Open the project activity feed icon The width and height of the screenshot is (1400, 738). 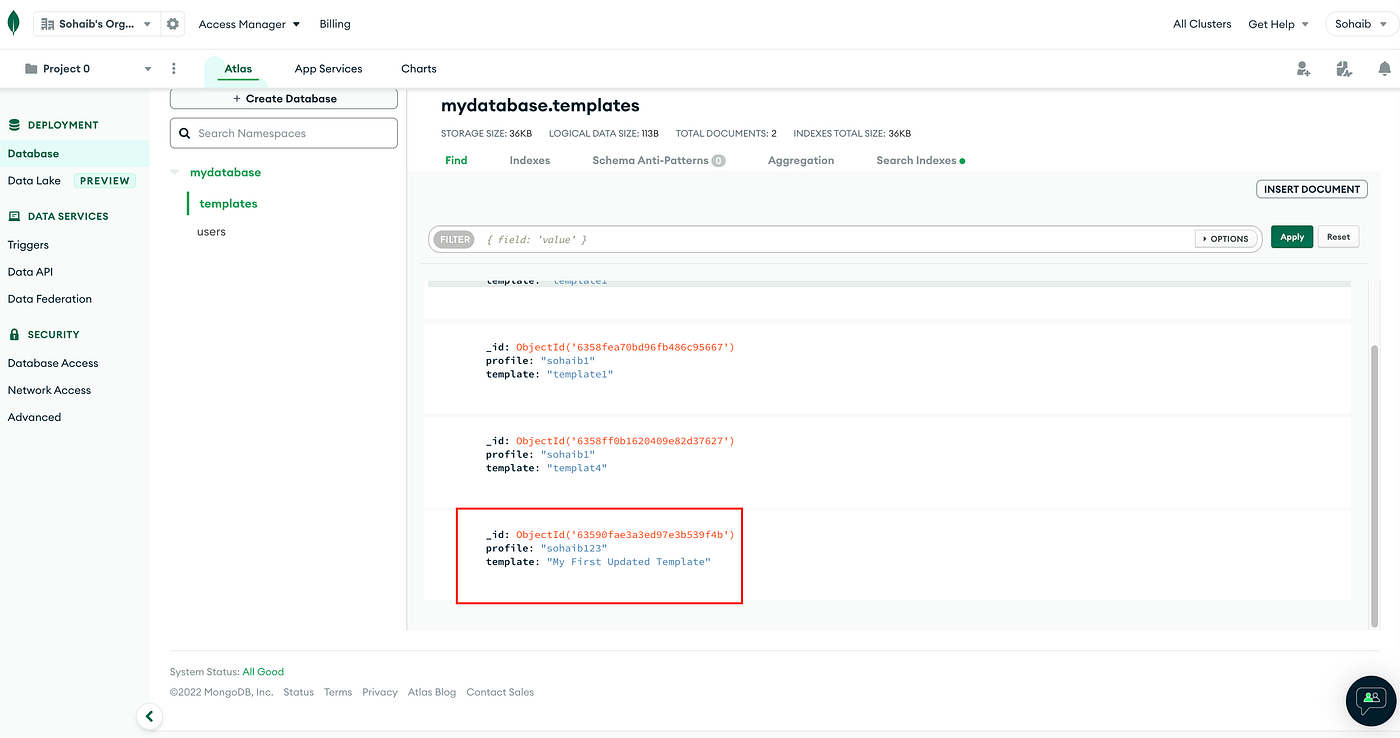pyautogui.click(x=1344, y=69)
